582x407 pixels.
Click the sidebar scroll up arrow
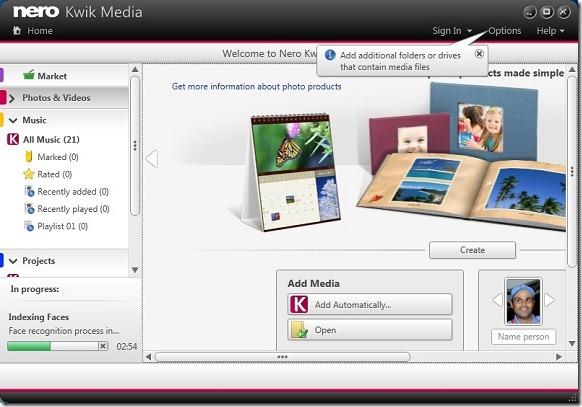point(135,69)
